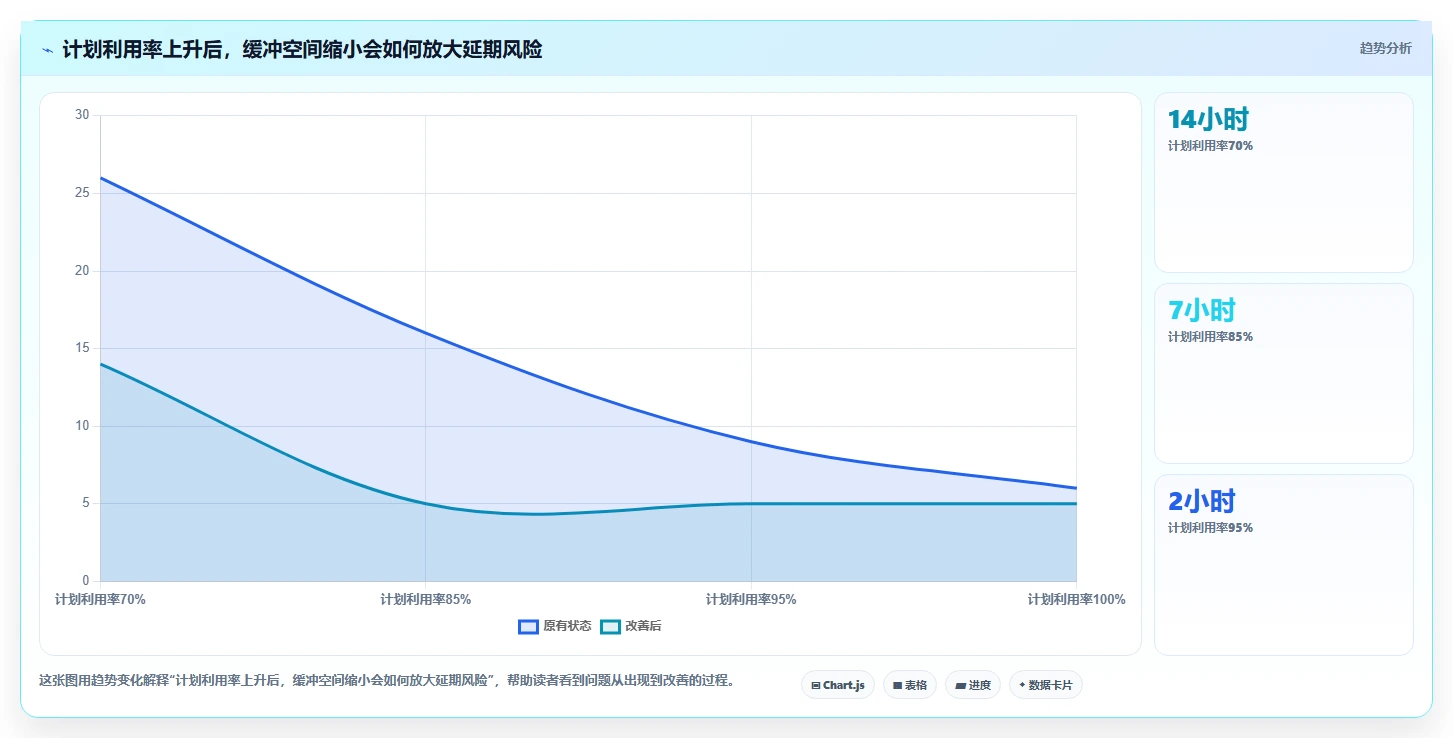1453x738 pixels.
Task: Click the y-axis tick label 20
Action: coord(82,271)
